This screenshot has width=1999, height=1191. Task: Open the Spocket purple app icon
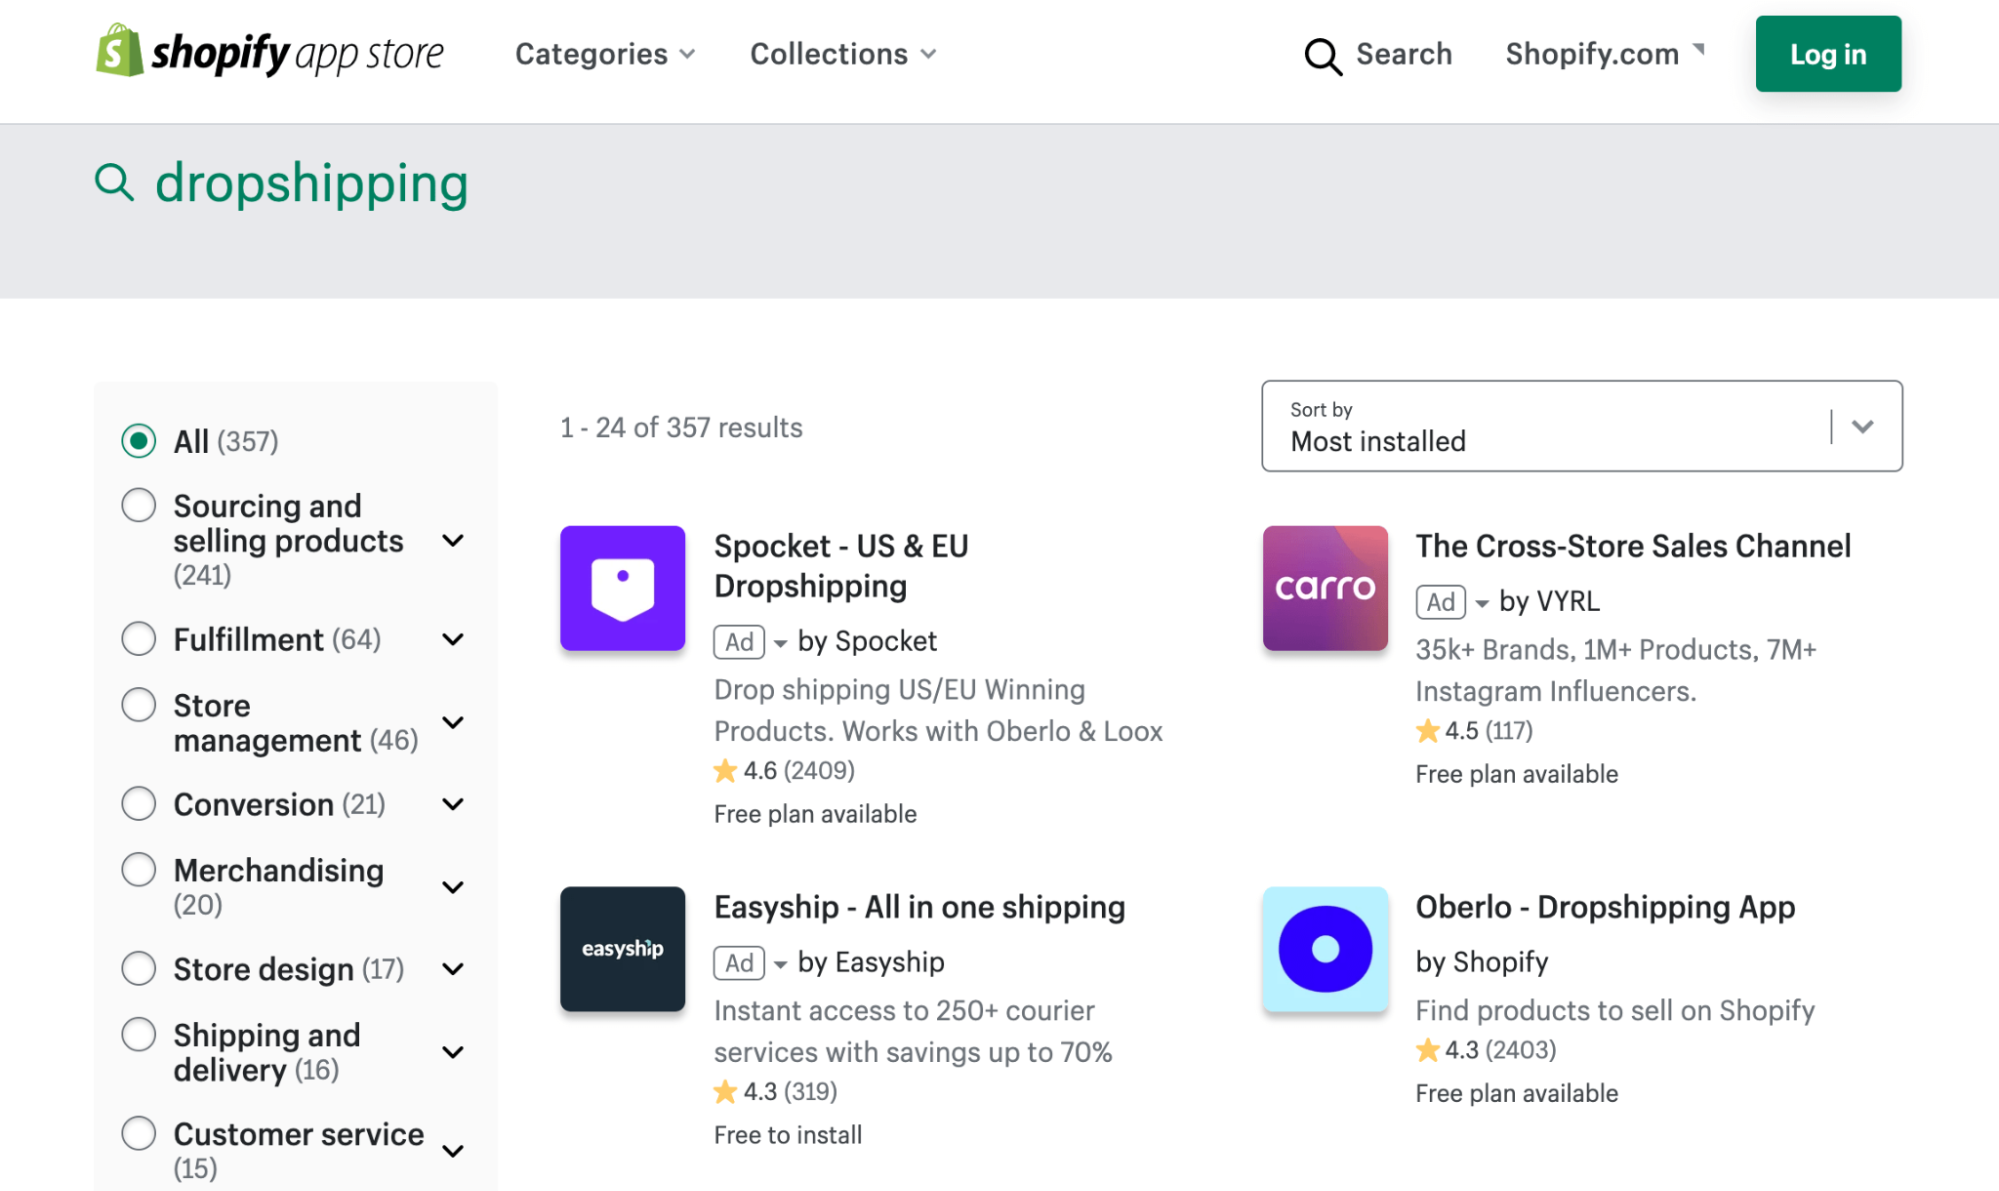tap(622, 588)
